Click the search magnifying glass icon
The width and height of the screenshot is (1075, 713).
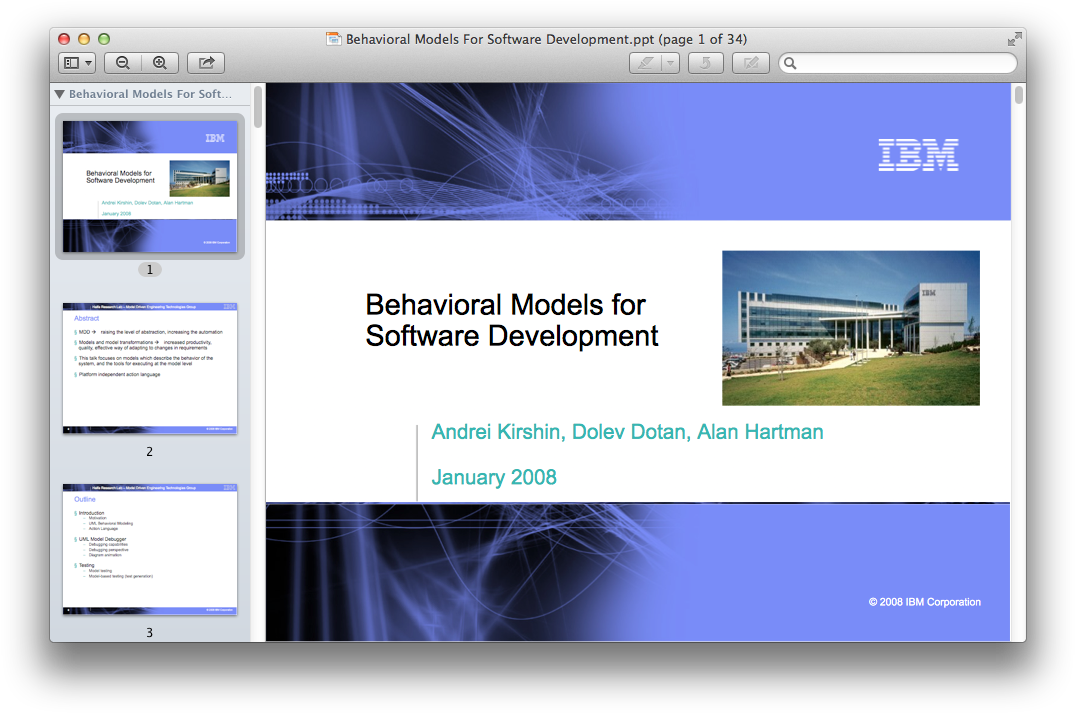pyautogui.click(x=790, y=63)
